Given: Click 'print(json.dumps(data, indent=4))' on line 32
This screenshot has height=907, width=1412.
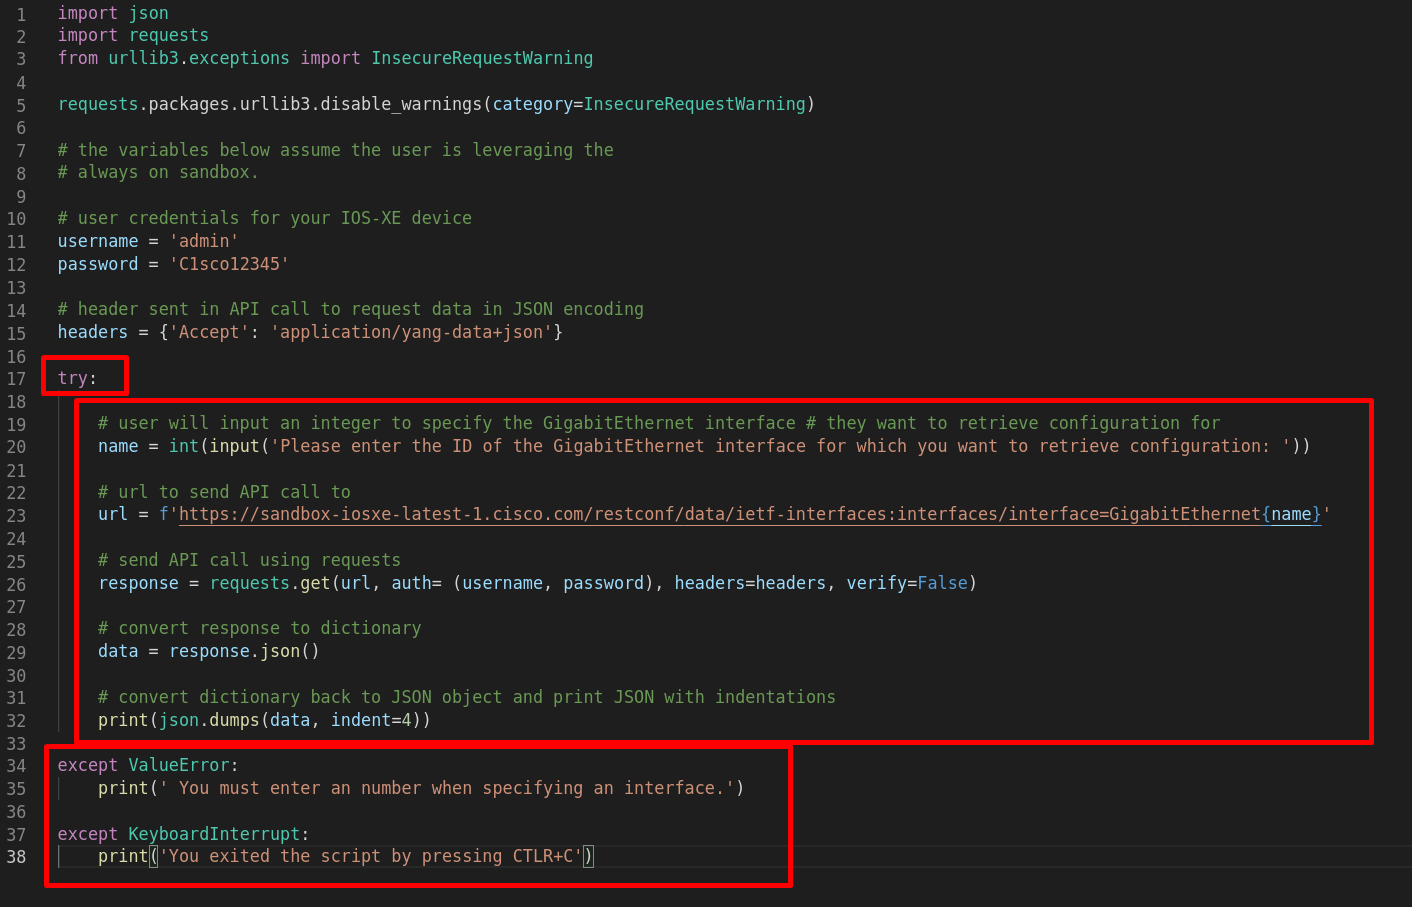Looking at the screenshot, I should click(x=264, y=720).
